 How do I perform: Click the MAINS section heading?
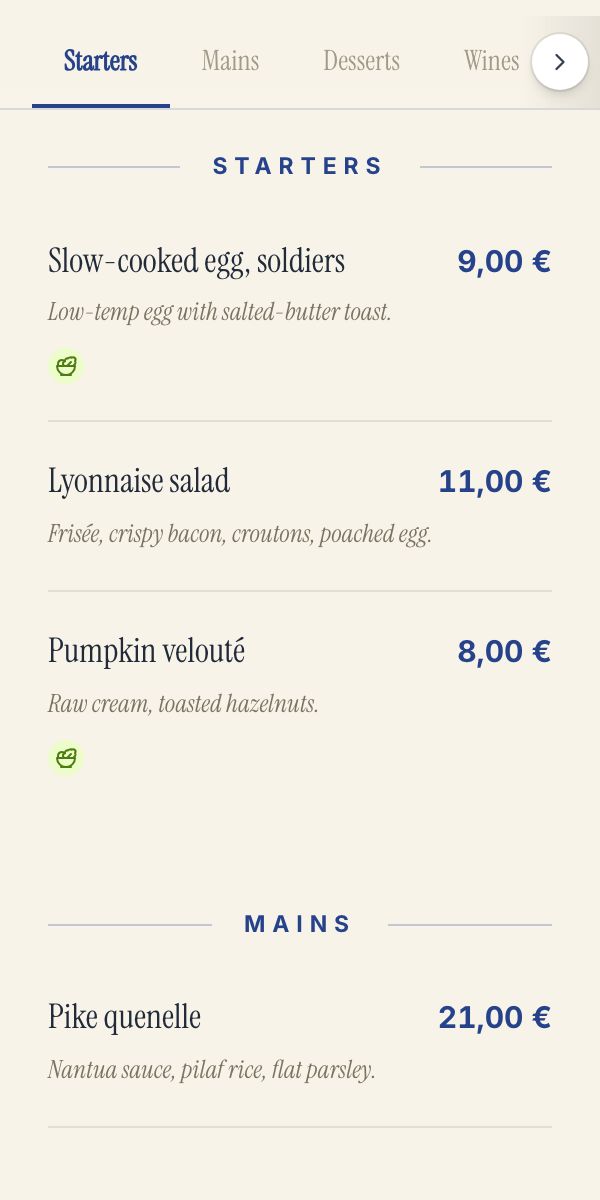299,924
